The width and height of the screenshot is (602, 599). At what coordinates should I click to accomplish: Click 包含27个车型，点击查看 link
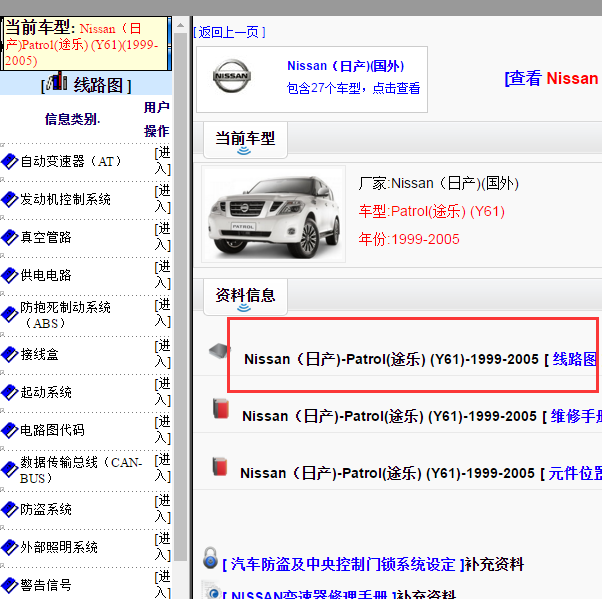click(x=353, y=88)
